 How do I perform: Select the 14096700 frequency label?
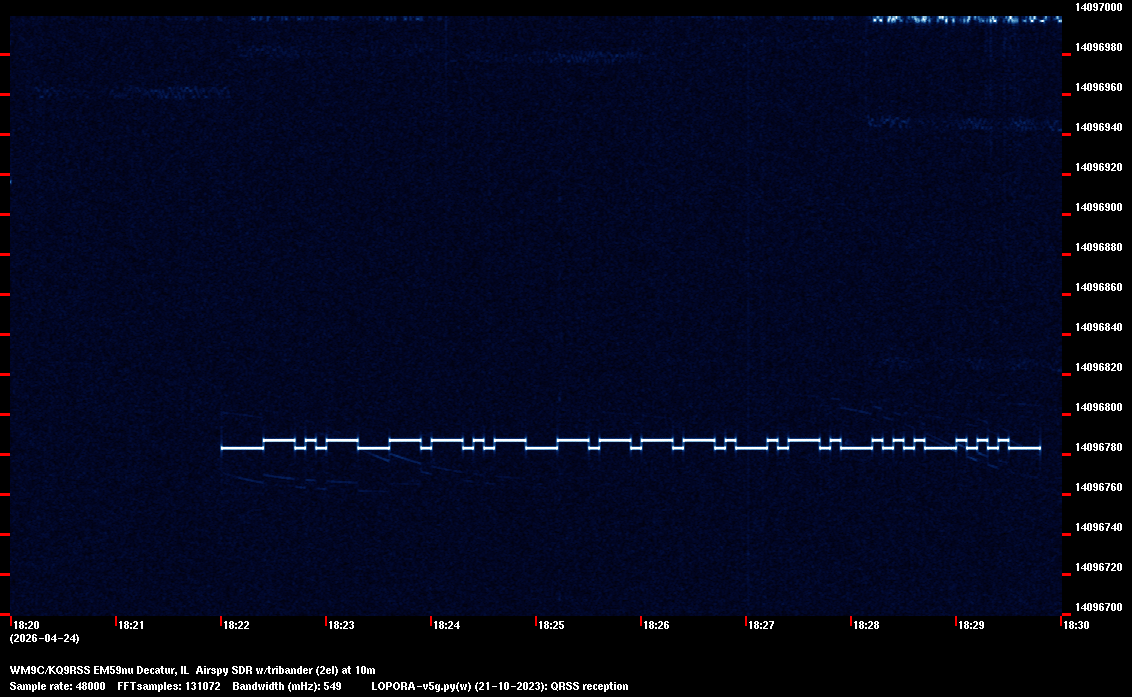1098,607
